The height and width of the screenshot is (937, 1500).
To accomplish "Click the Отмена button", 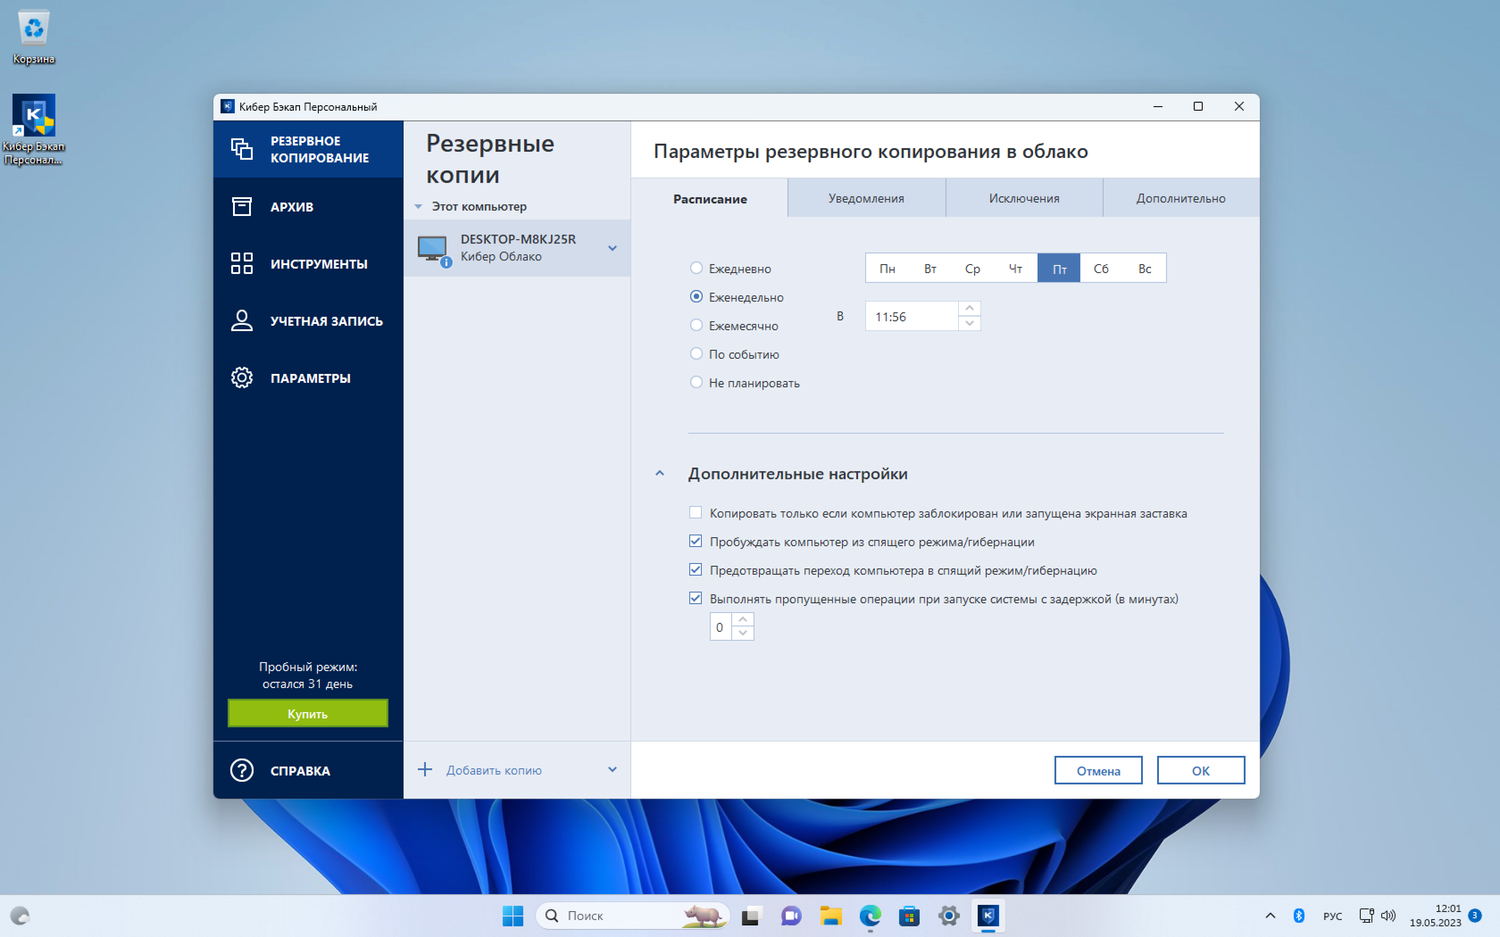I will (x=1098, y=770).
